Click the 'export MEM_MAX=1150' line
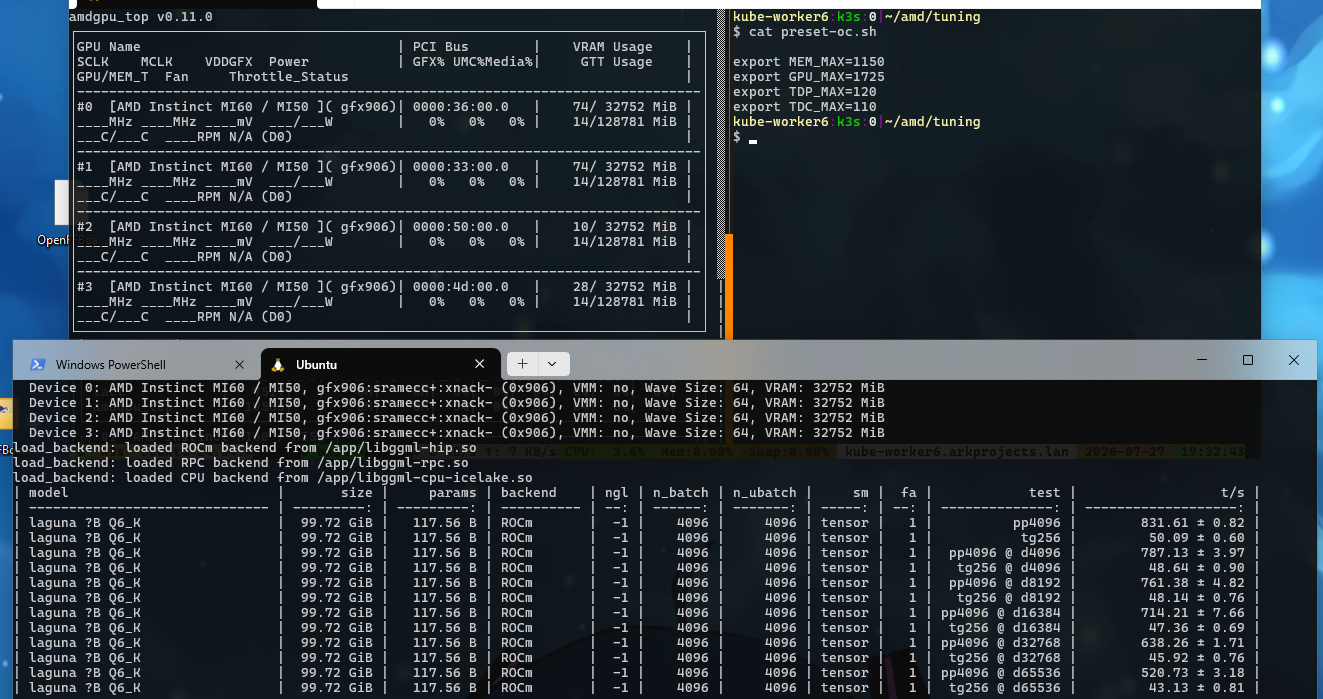This screenshot has height=699, width=1323. pos(809,62)
